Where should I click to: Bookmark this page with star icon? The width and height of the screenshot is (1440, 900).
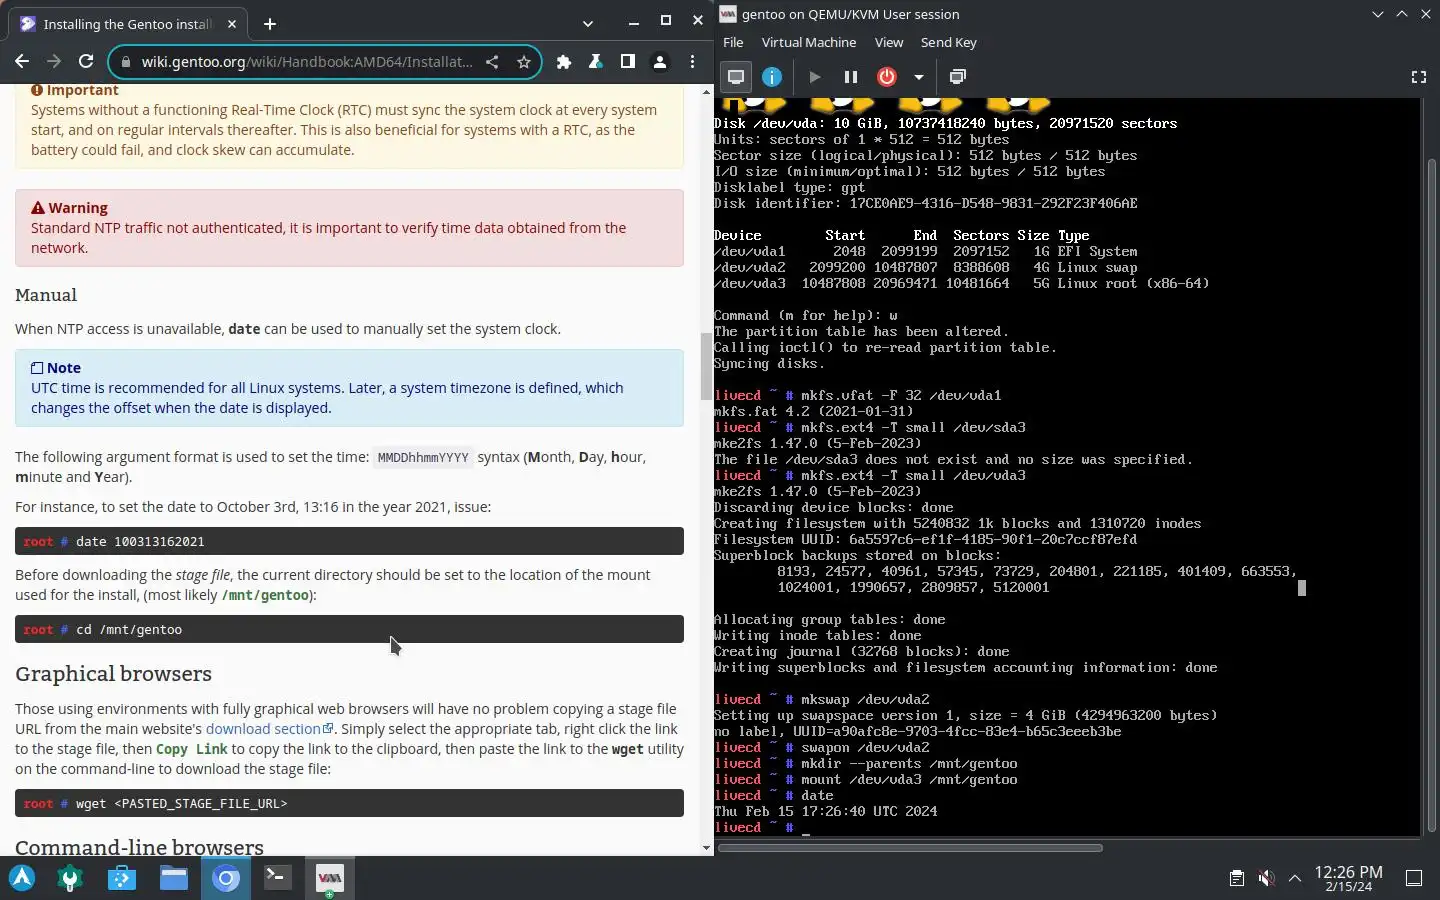[x=523, y=62]
